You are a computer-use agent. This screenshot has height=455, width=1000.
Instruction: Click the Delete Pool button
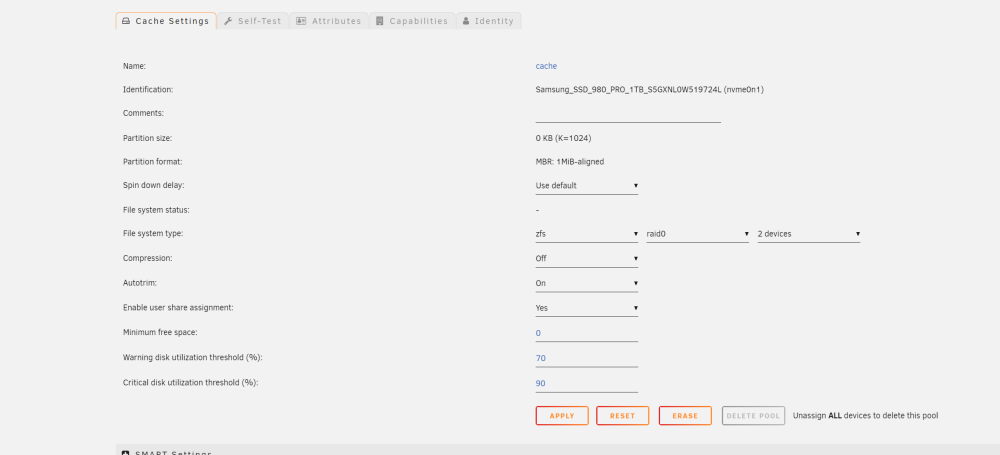[x=753, y=415]
